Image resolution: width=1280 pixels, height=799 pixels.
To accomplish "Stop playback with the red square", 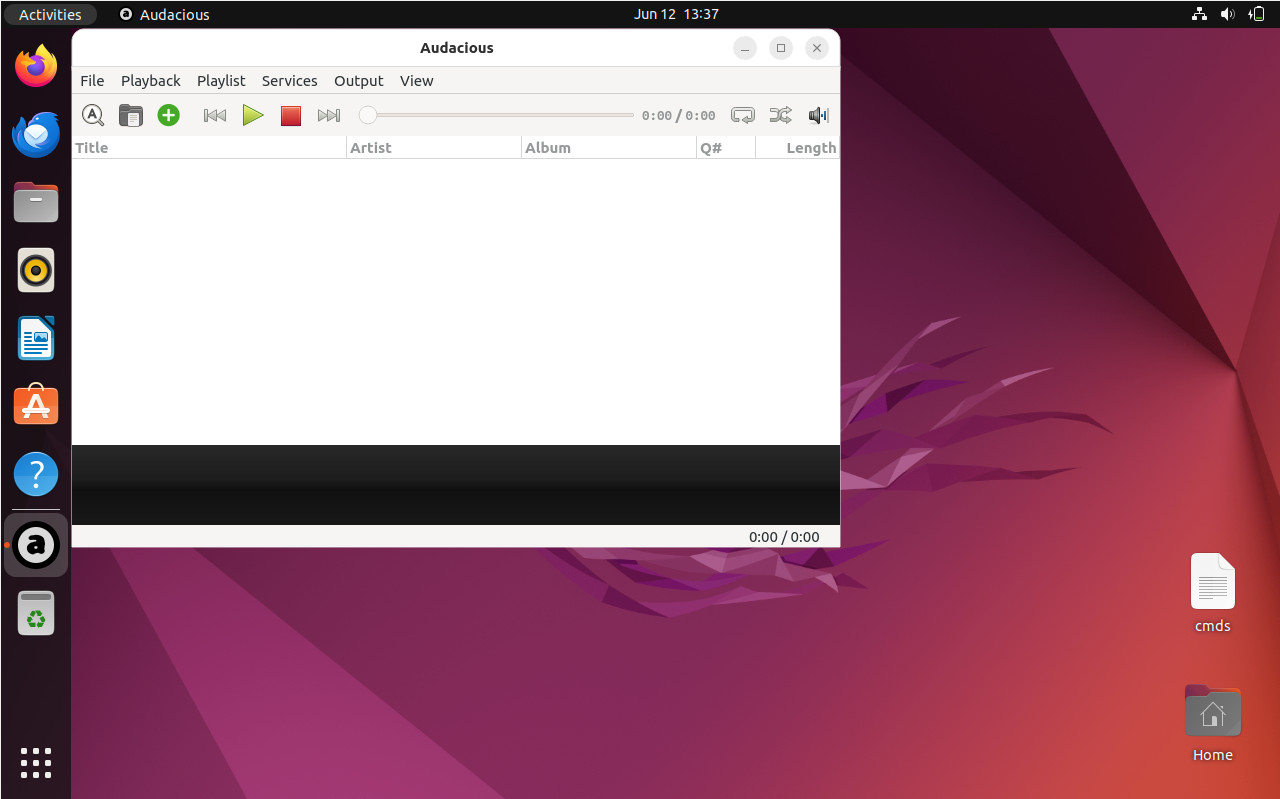I will (291, 116).
